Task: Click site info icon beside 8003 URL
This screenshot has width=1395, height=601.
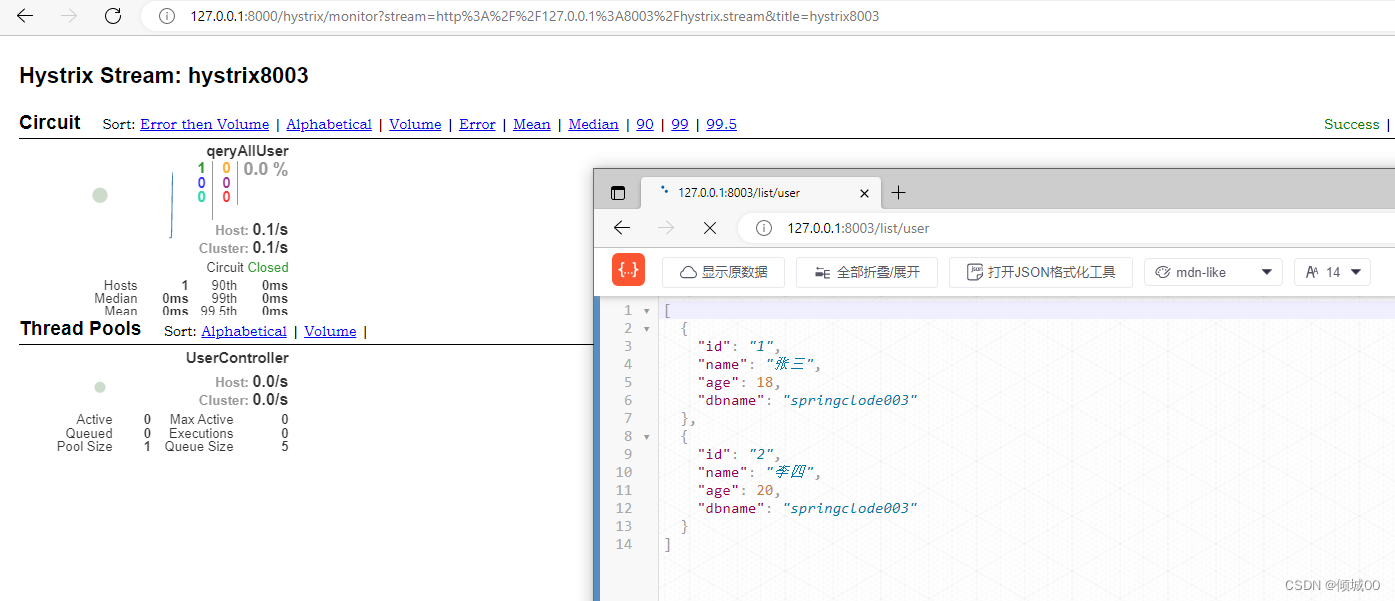Action: [x=764, y=228]
